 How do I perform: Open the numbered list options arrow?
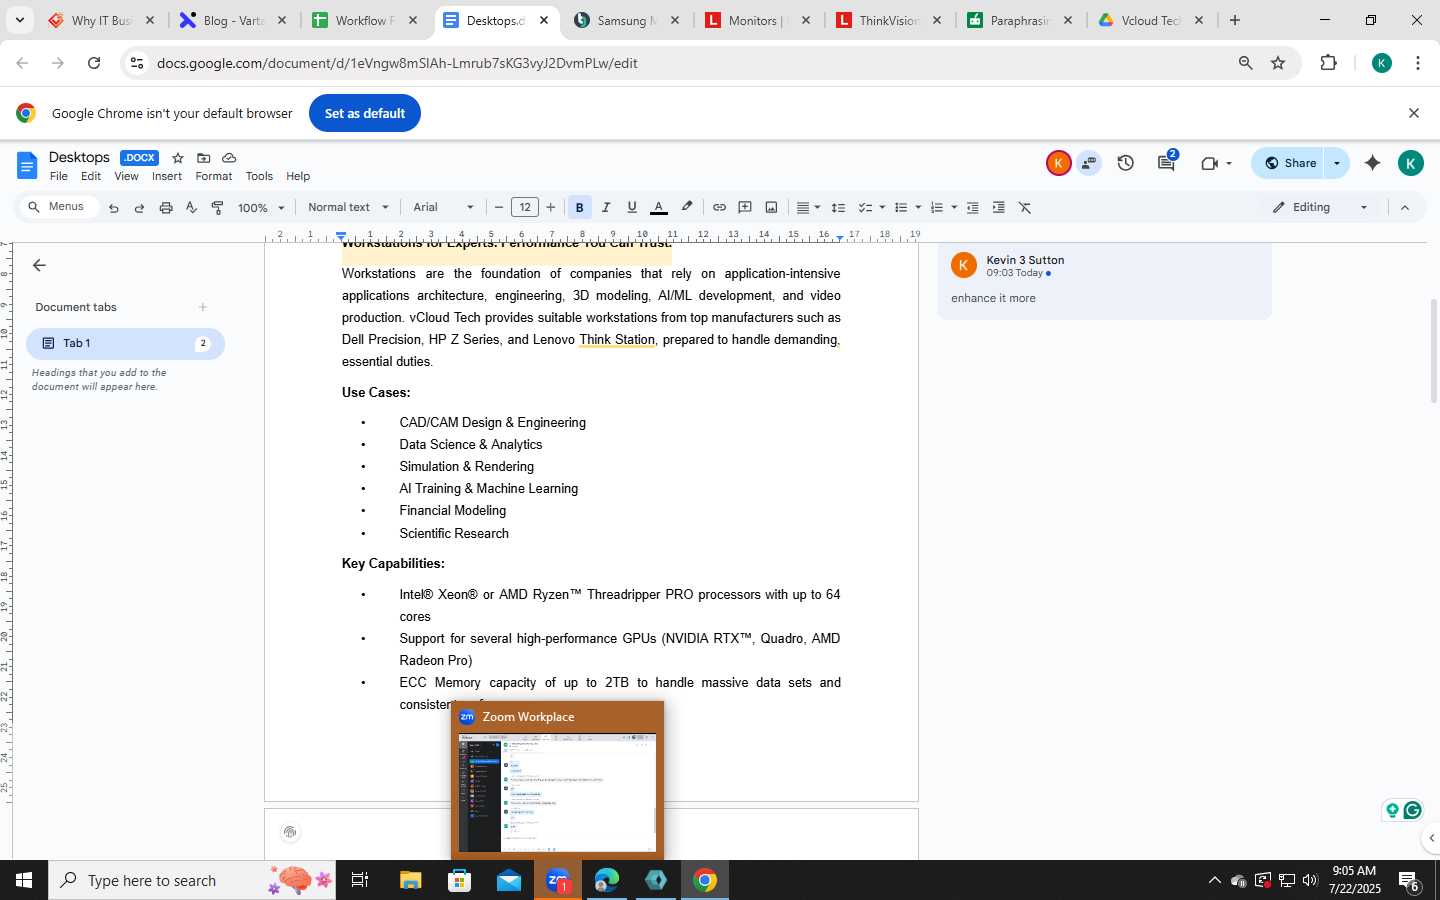954,208
